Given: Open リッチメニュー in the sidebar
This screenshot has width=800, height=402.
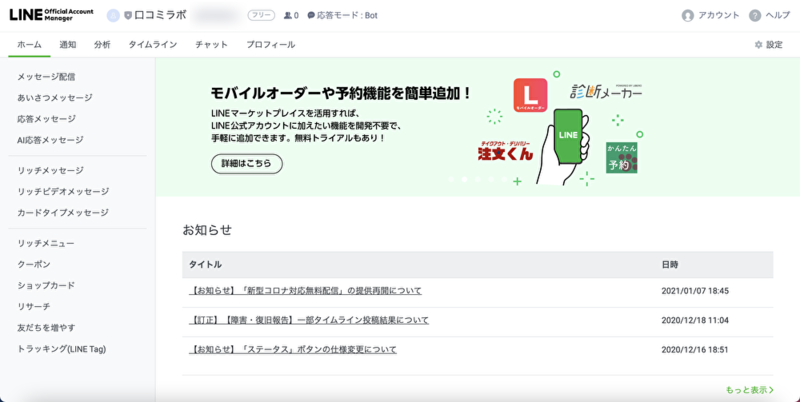Looking at the screenshot, I should click(x=46, y=243).
